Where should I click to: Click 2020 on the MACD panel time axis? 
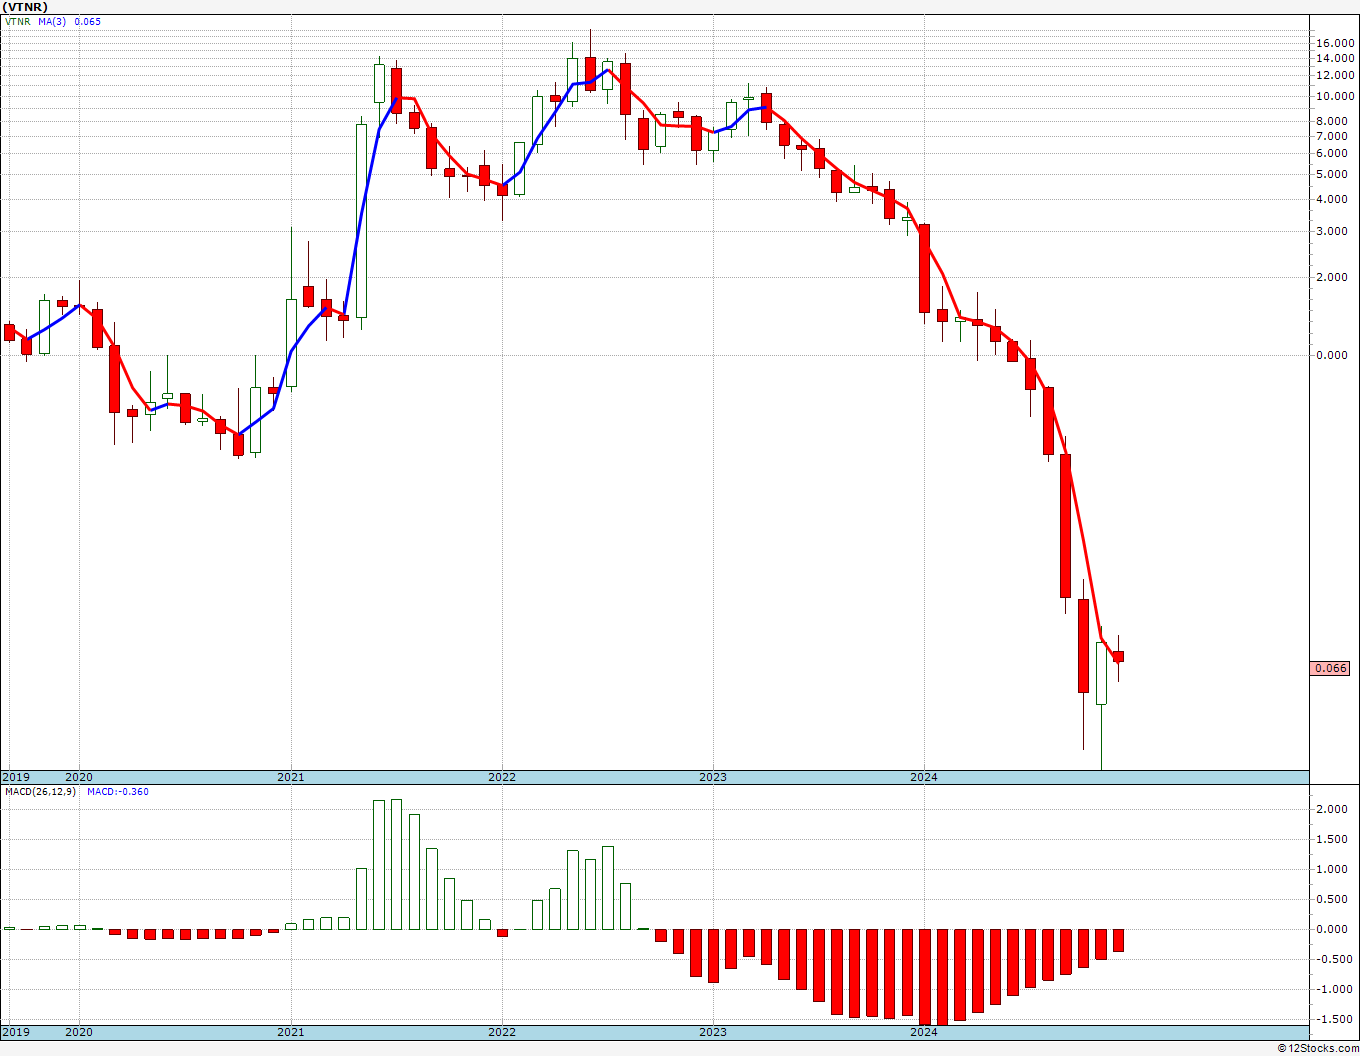[79, 1032]
